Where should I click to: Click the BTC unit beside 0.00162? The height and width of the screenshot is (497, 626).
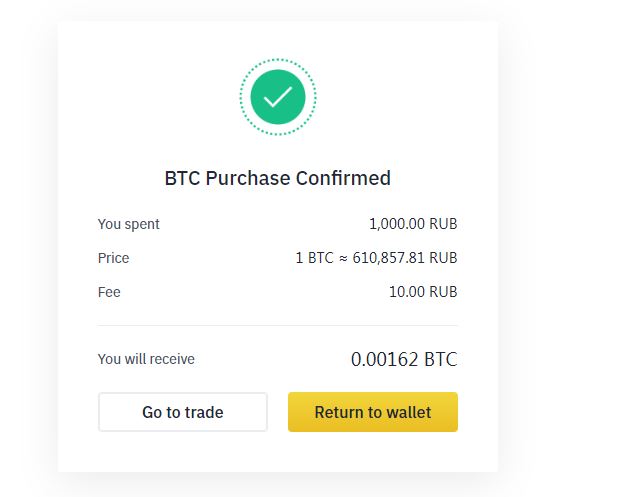tap(441, 359)
